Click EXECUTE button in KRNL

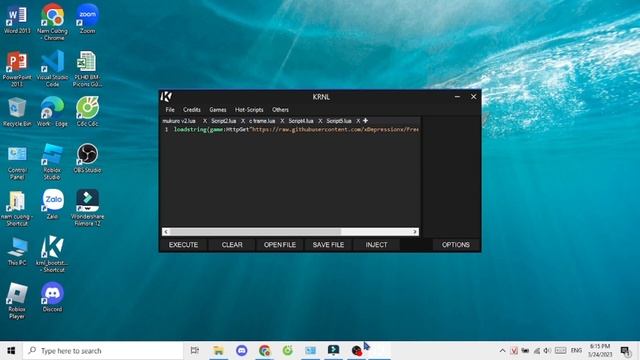(183, 244)
